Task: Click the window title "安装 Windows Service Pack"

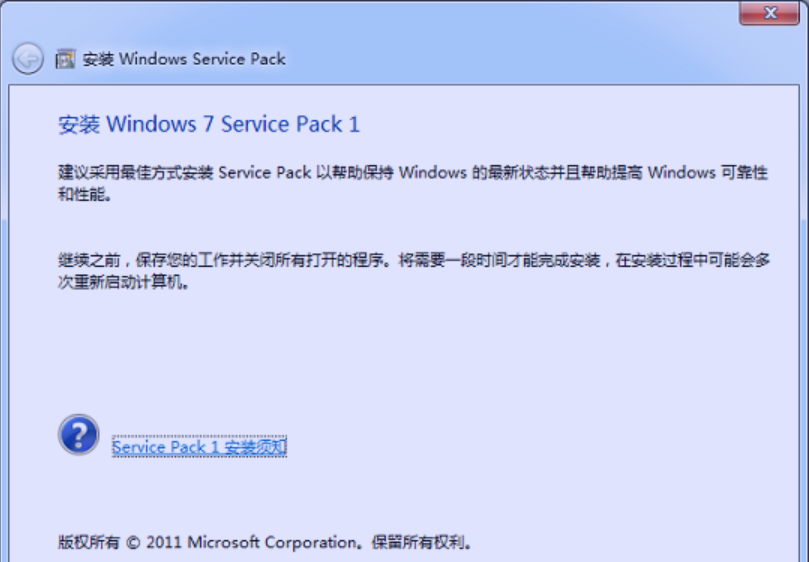Action: tap(184, 59)
